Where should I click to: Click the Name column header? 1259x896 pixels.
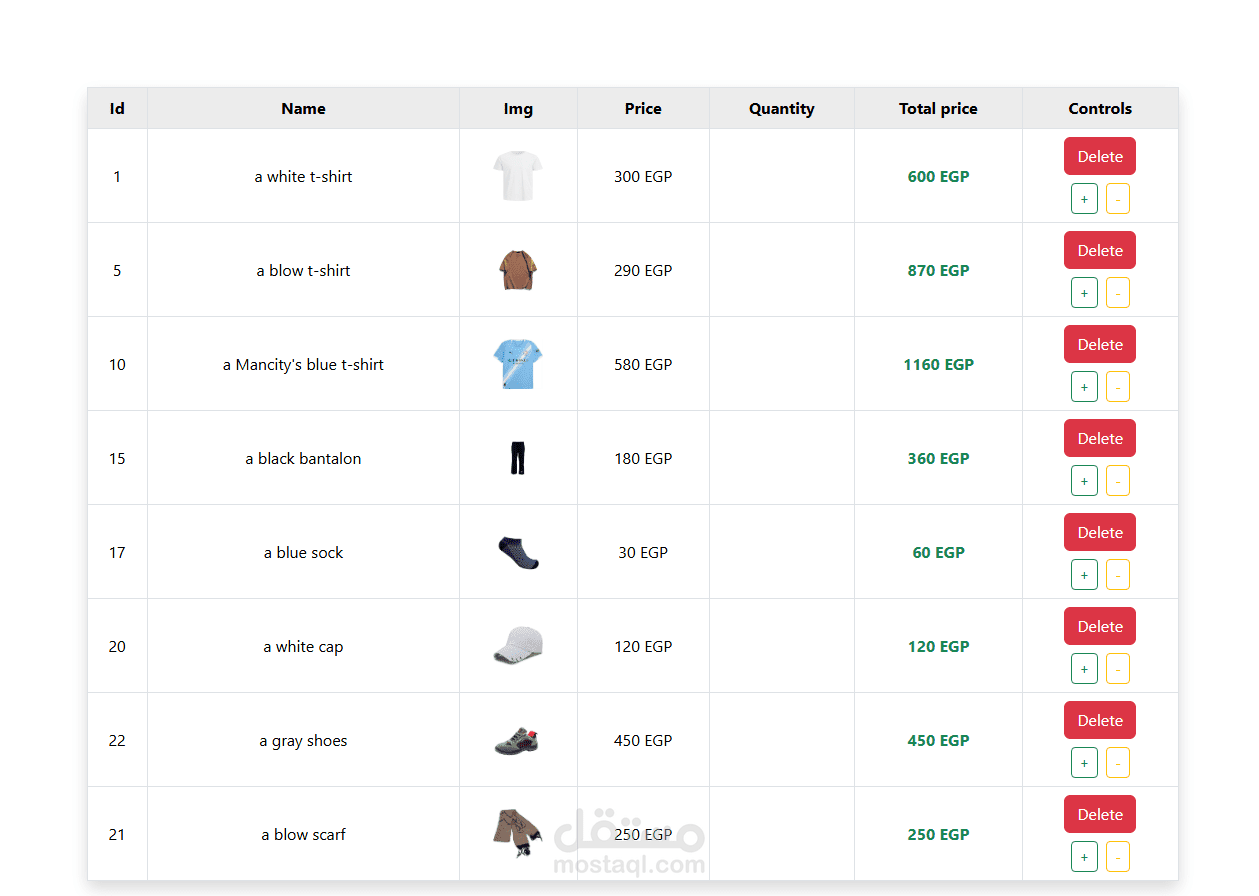(303, 109)
